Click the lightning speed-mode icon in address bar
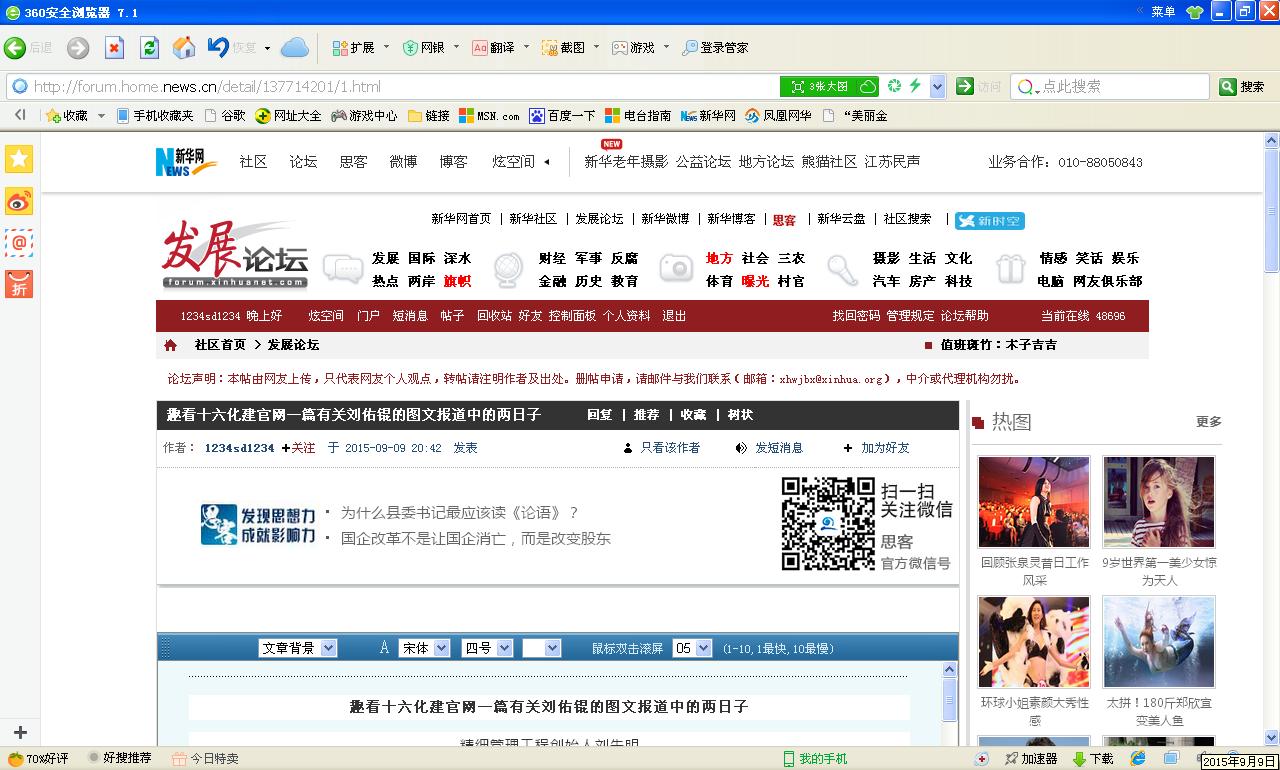The width and height of the screenshot is (1280, 770). tap(915, 86)
